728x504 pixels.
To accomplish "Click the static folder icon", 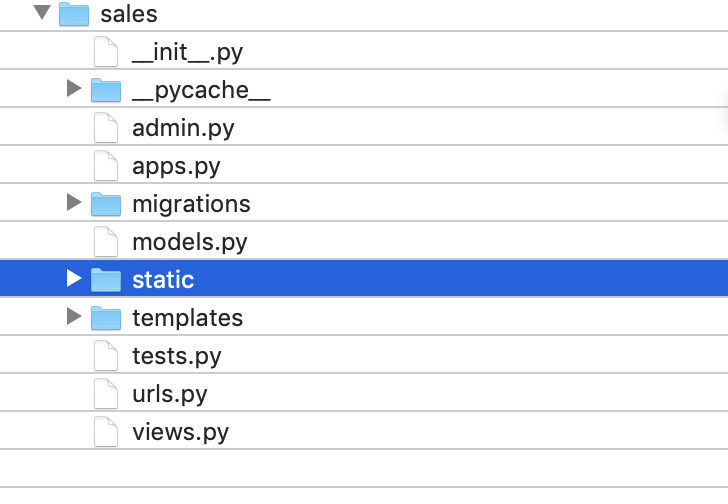I will click(x=106, y=280).
